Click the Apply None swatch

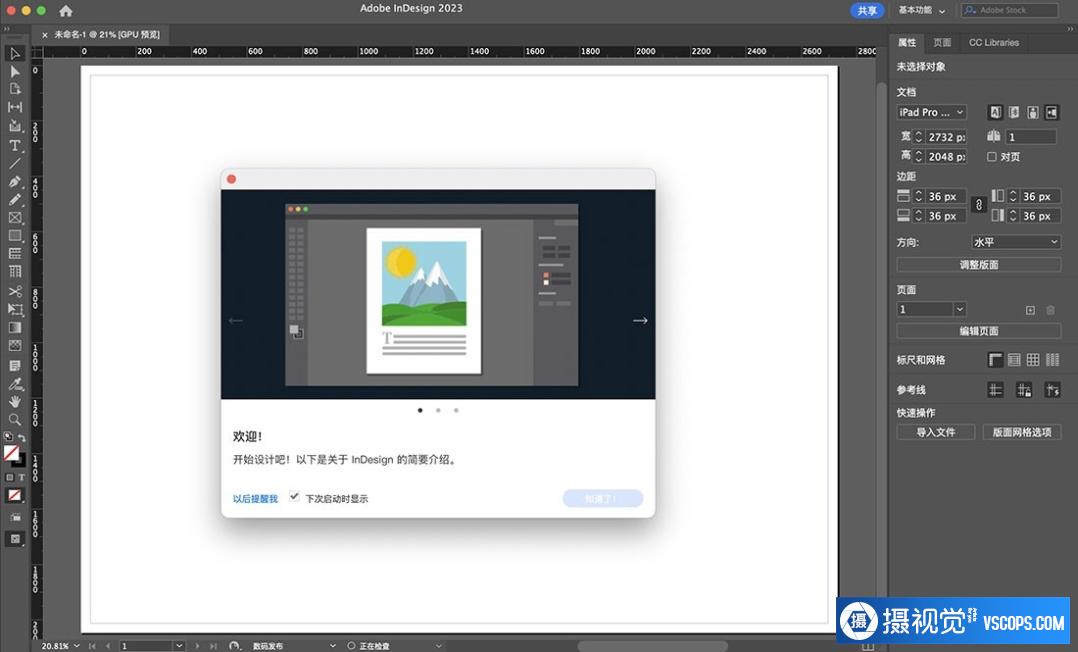click(14, 495)
